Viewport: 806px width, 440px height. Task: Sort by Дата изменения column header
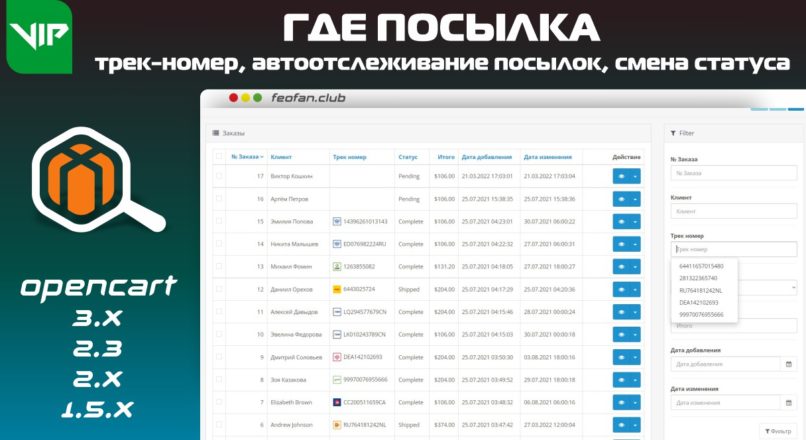(548, 157)
